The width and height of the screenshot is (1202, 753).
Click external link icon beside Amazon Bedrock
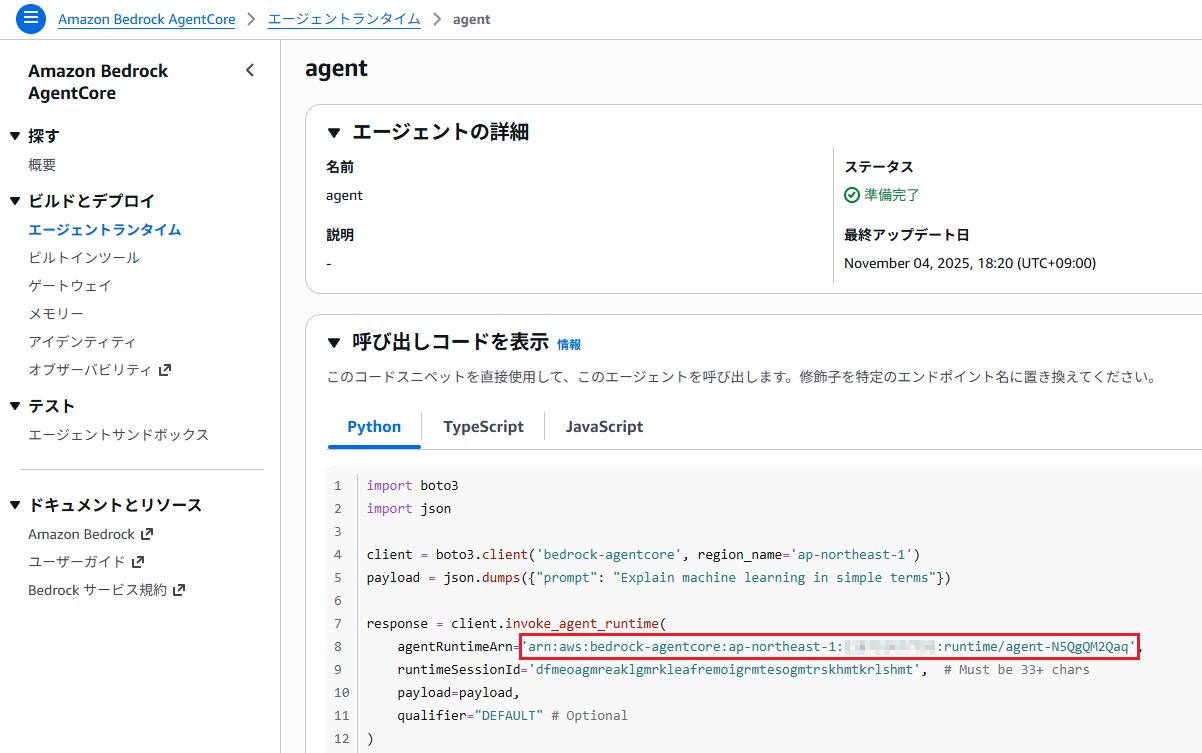click(x=147, y=534)
